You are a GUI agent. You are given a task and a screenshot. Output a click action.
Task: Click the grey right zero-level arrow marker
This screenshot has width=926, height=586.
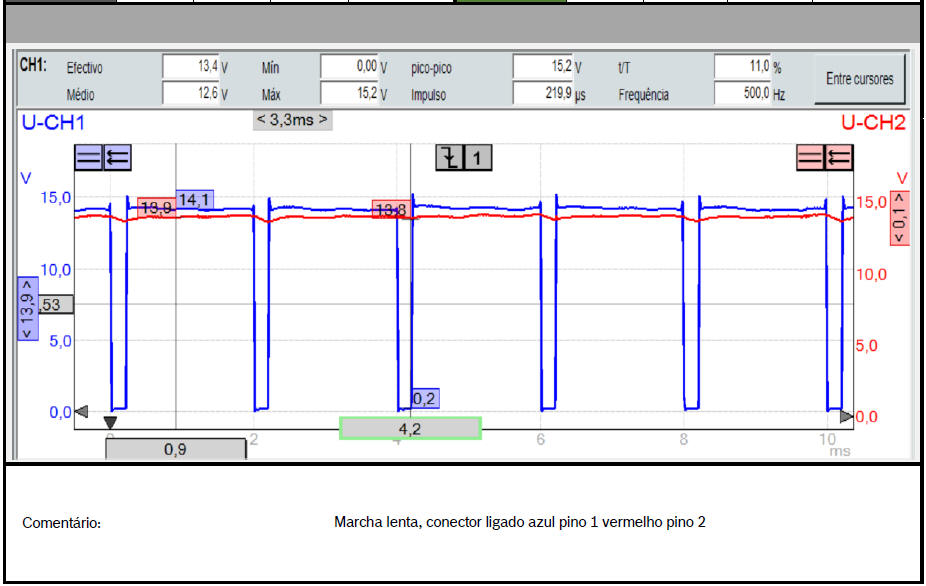(846, 416)
